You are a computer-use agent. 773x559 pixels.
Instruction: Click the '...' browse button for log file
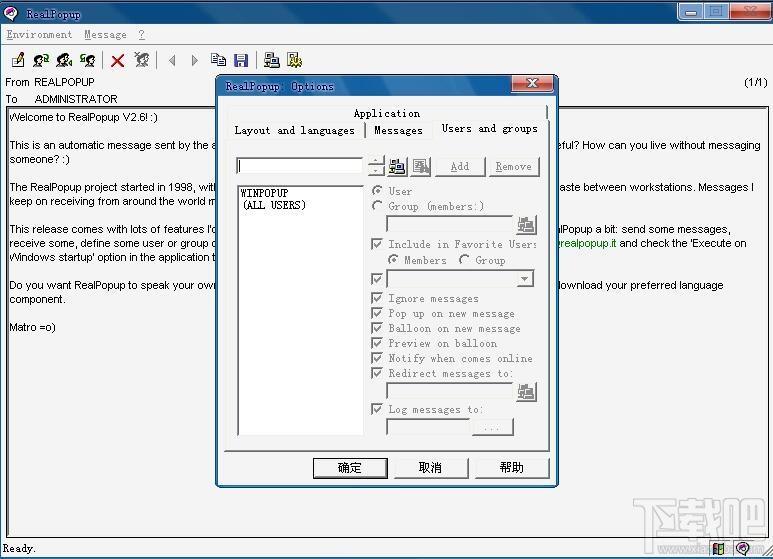coord(492,427)
